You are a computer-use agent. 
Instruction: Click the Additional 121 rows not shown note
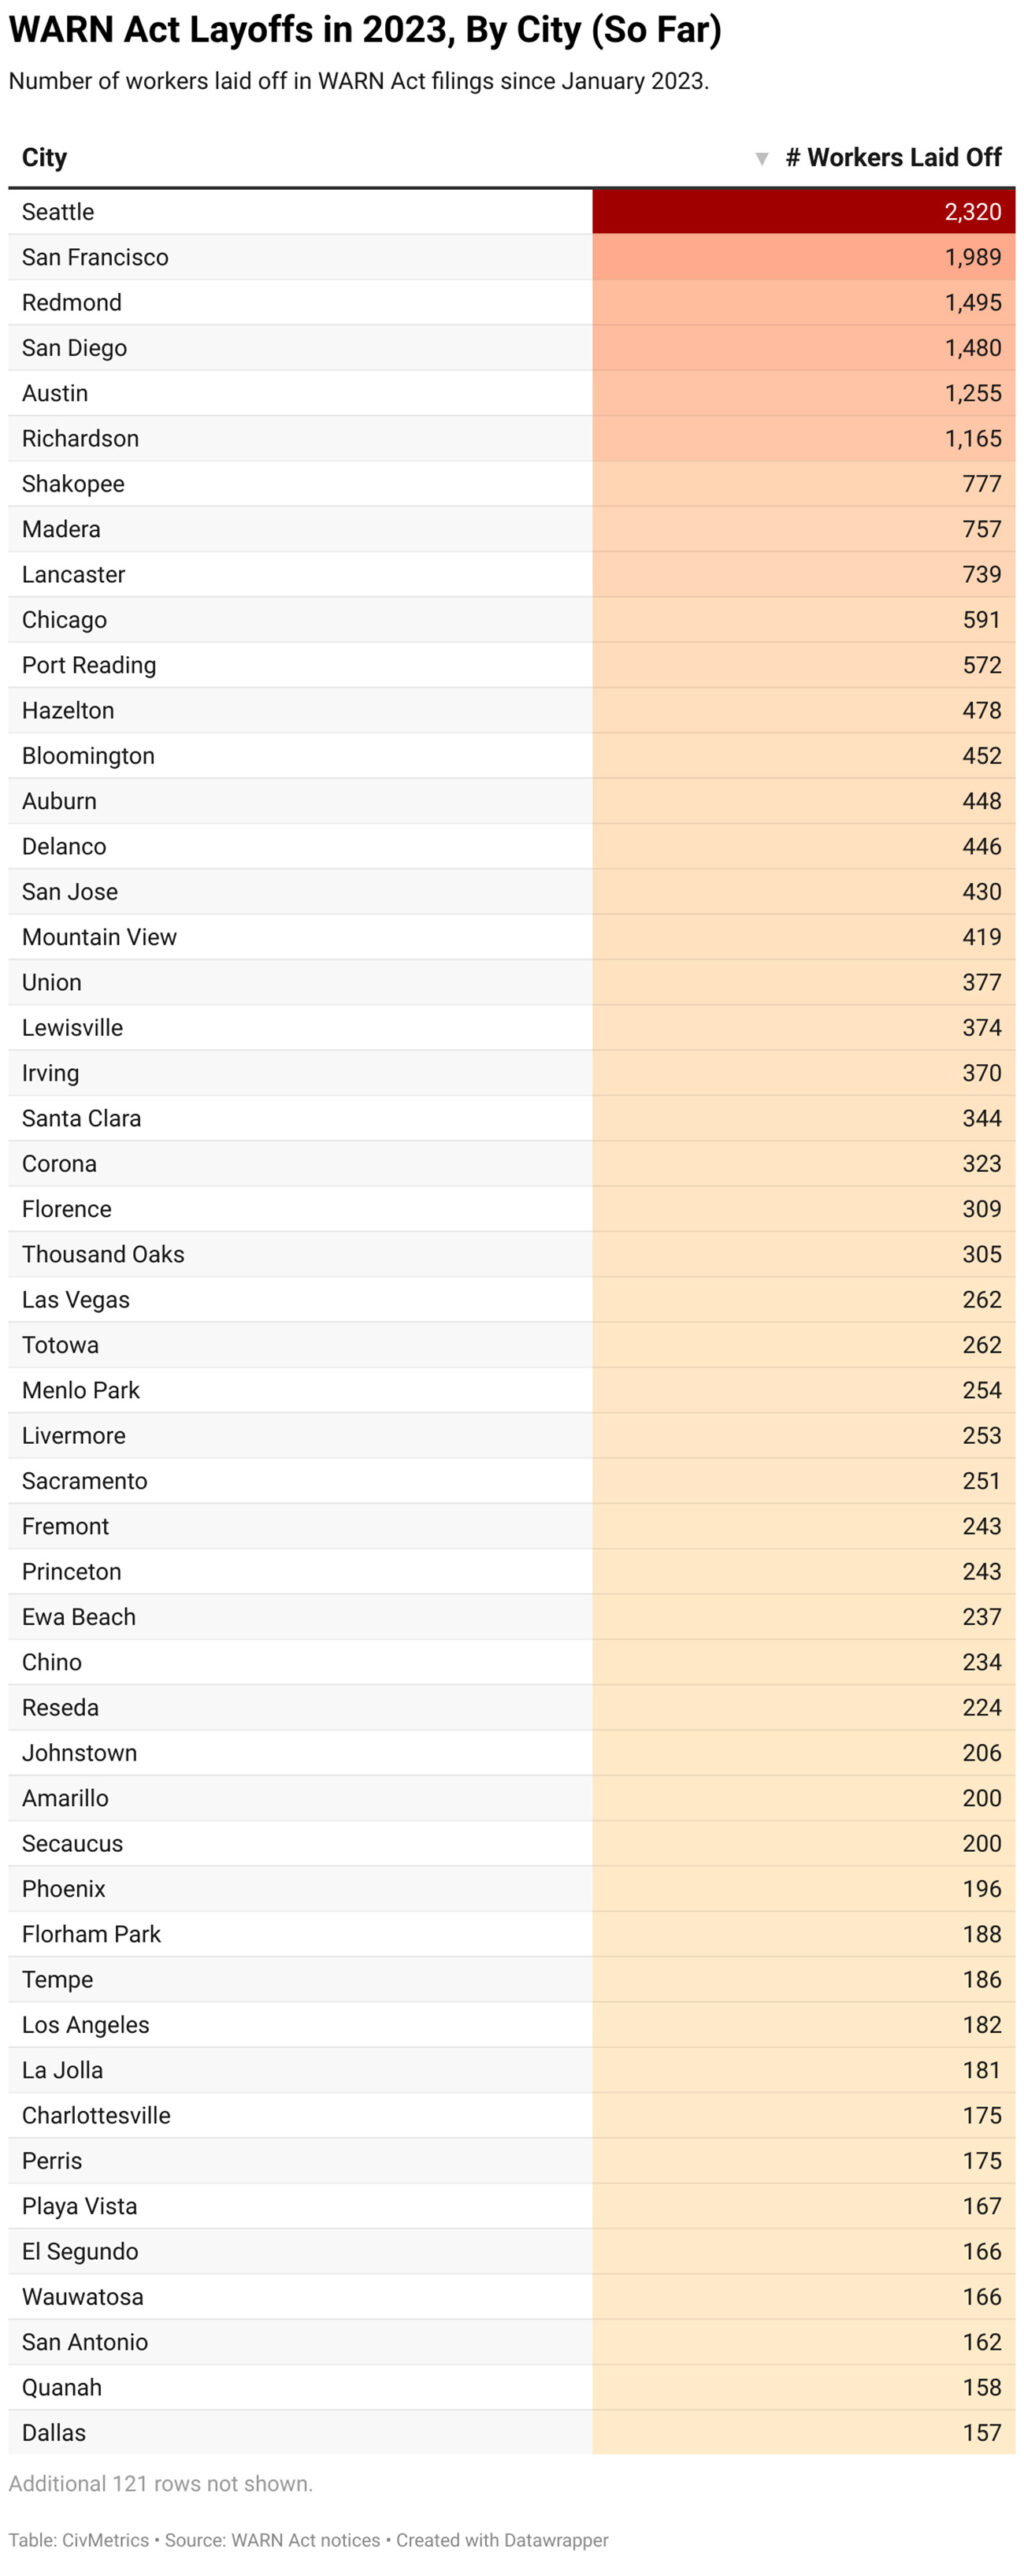pos(161,2483)
